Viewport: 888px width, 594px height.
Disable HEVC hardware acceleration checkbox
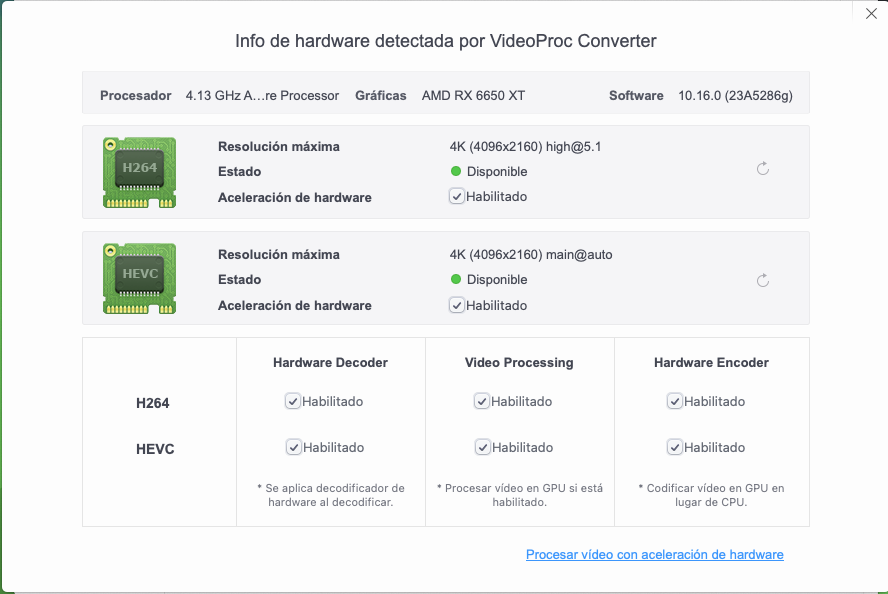(x=457, y=305)
